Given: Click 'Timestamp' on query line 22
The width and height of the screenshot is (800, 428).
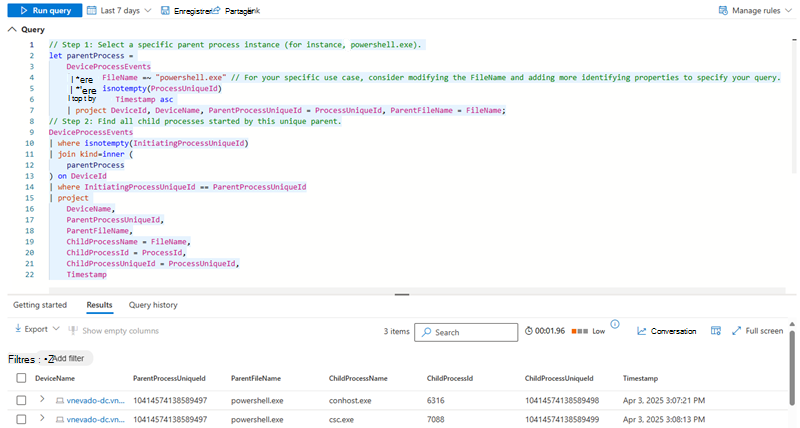Looking at the screenshot, I should click(x=86, y=274).
